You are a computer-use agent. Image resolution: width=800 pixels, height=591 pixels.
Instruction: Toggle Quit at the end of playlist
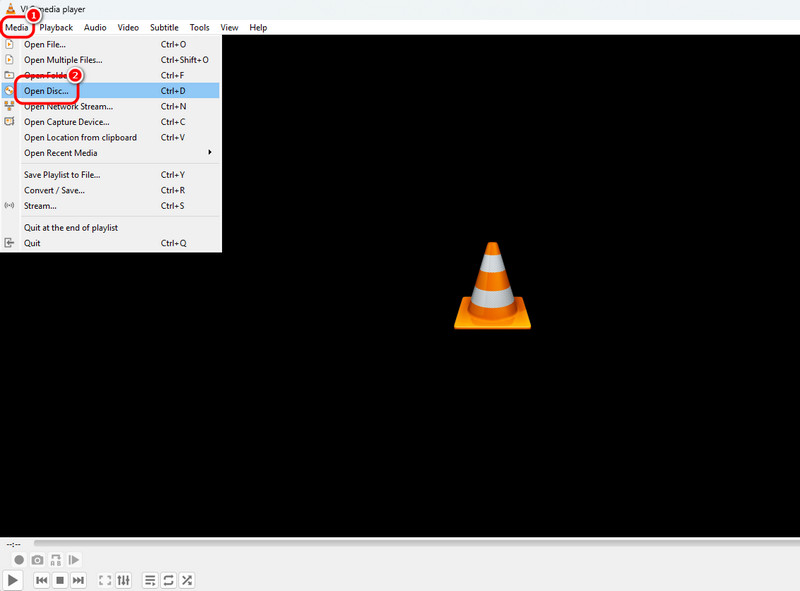point(111,228)
